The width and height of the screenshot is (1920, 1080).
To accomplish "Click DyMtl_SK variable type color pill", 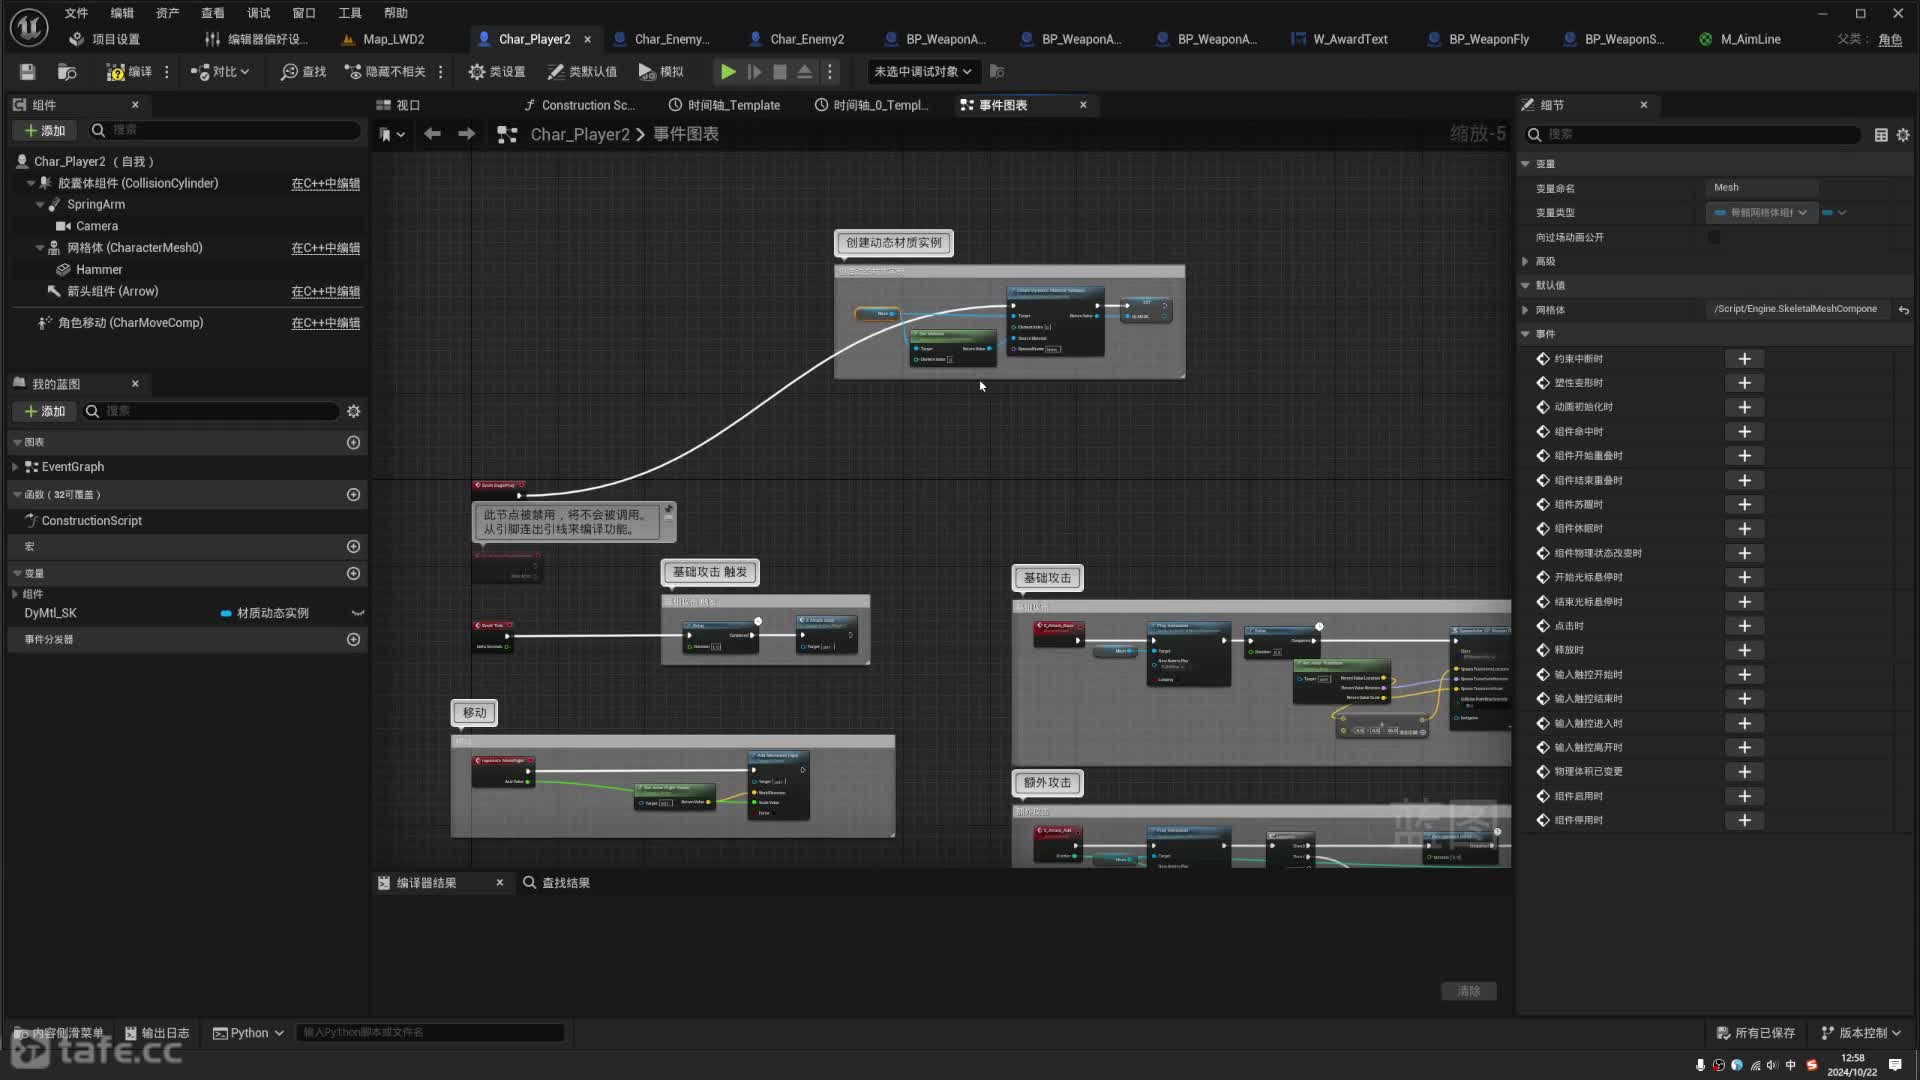I will click(226, 613).
